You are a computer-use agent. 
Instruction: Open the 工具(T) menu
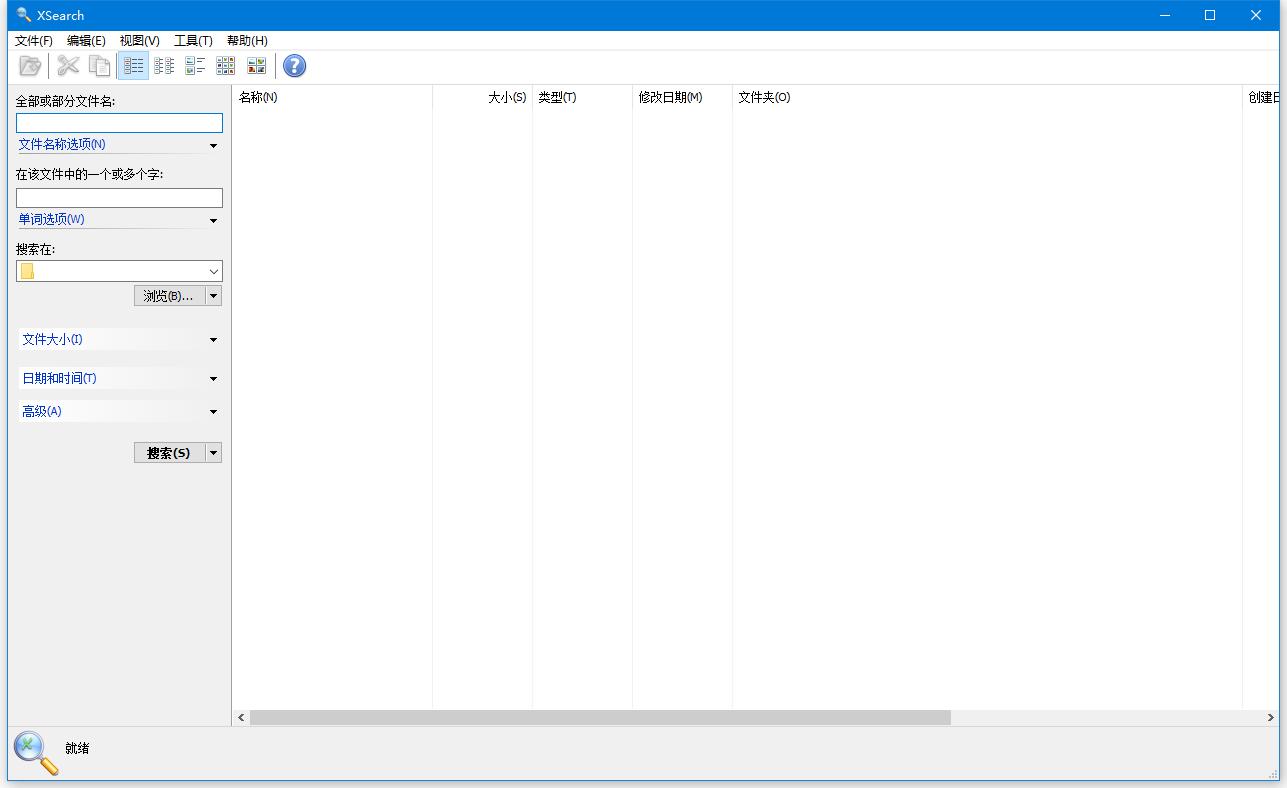pyautogui.click(x=193, y=41)
